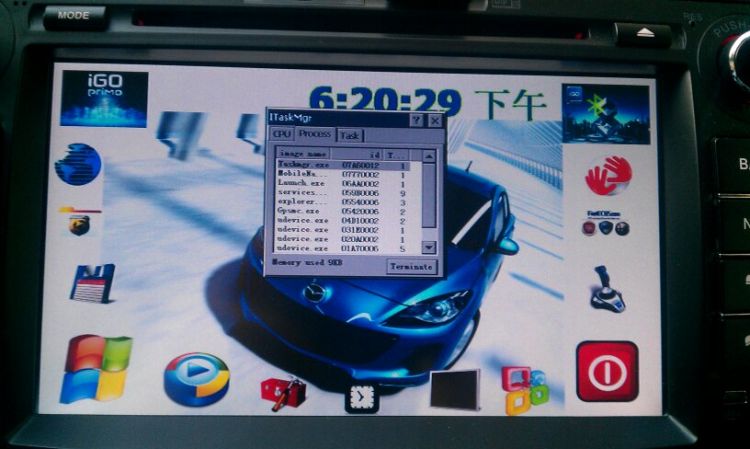Click the help question mark button in ITaskMgr
This screenshot has width=750, height=449.
417,120
